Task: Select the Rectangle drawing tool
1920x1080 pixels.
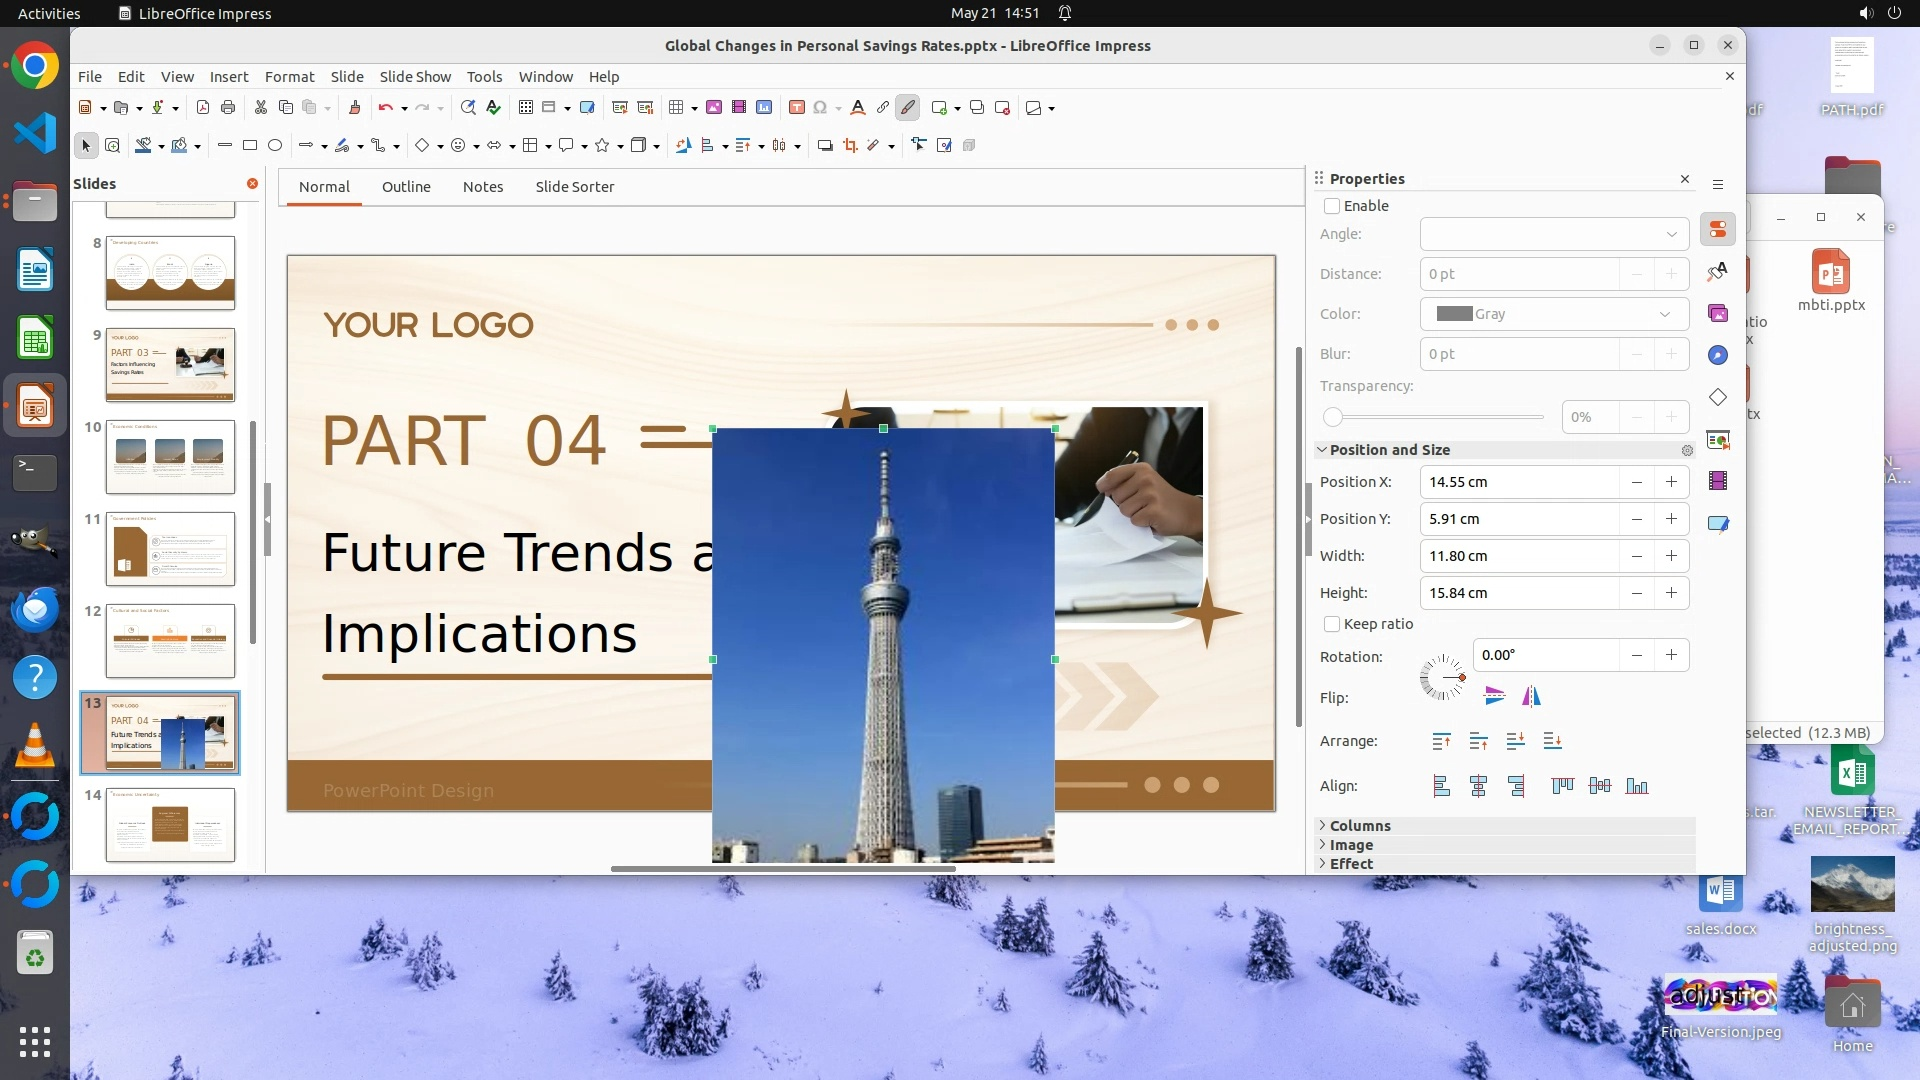Action: click(250, 146)
